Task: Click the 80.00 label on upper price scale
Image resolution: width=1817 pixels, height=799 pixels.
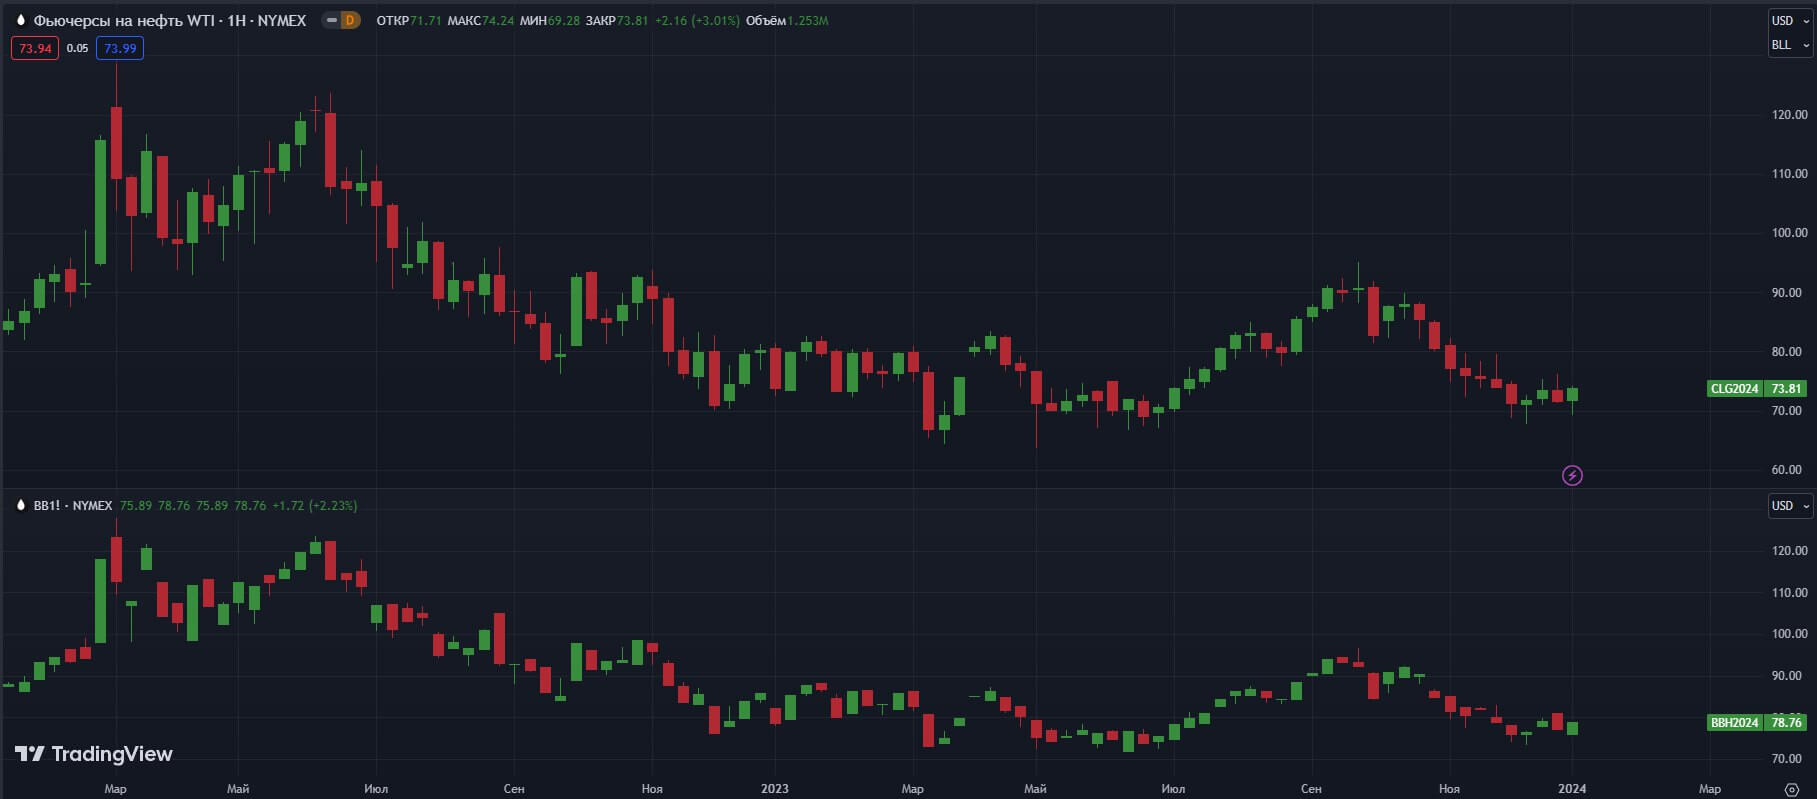Action: click(1789, 352)
